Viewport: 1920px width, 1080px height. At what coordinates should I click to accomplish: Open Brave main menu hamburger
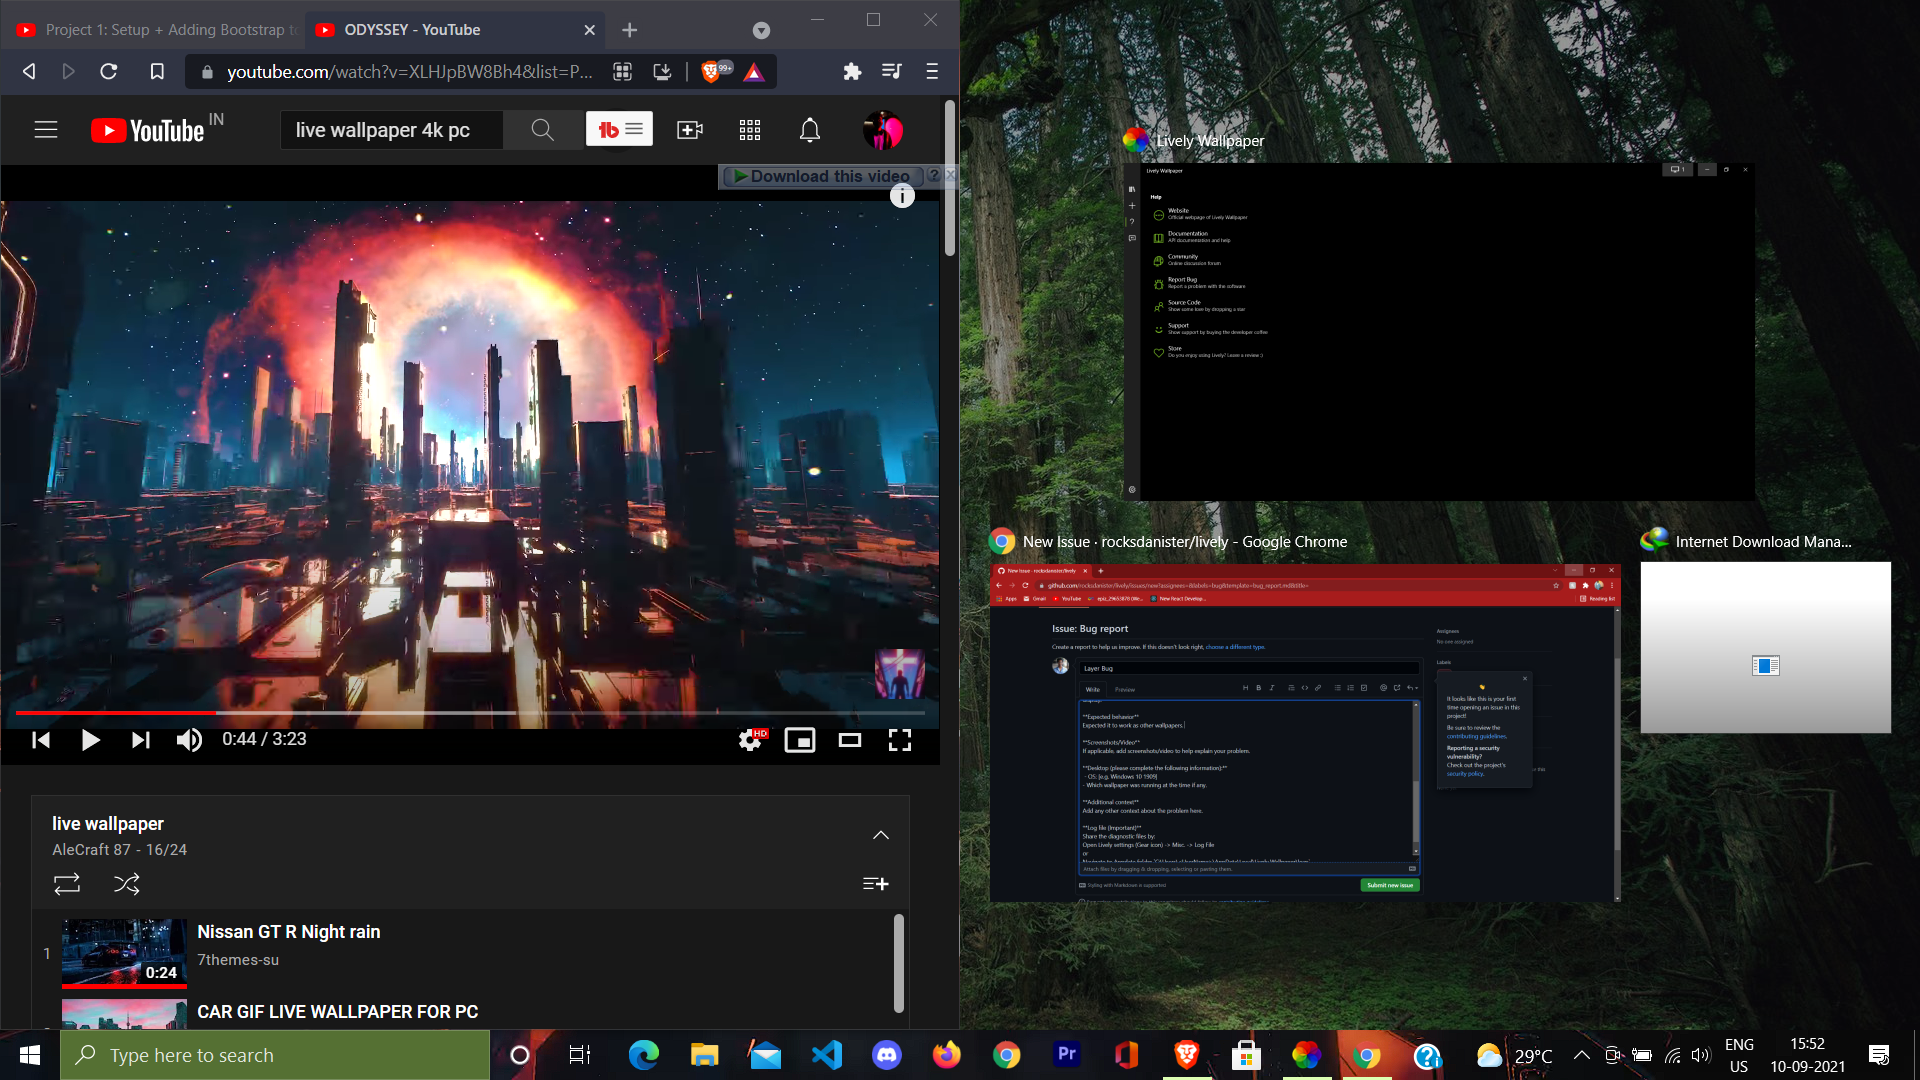[x=932, y=71]
